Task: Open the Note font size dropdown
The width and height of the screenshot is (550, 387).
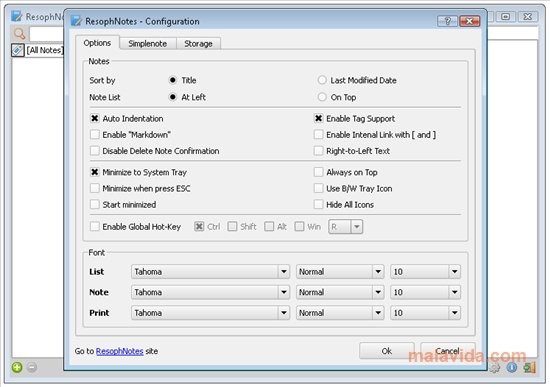Action: (x=425, y=292)
